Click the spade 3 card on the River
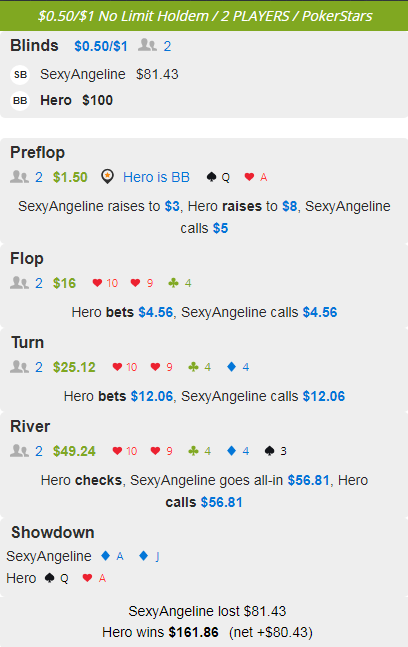Viewport: 408px width, 647px height. pyautogui.click(x=275, y=451)
